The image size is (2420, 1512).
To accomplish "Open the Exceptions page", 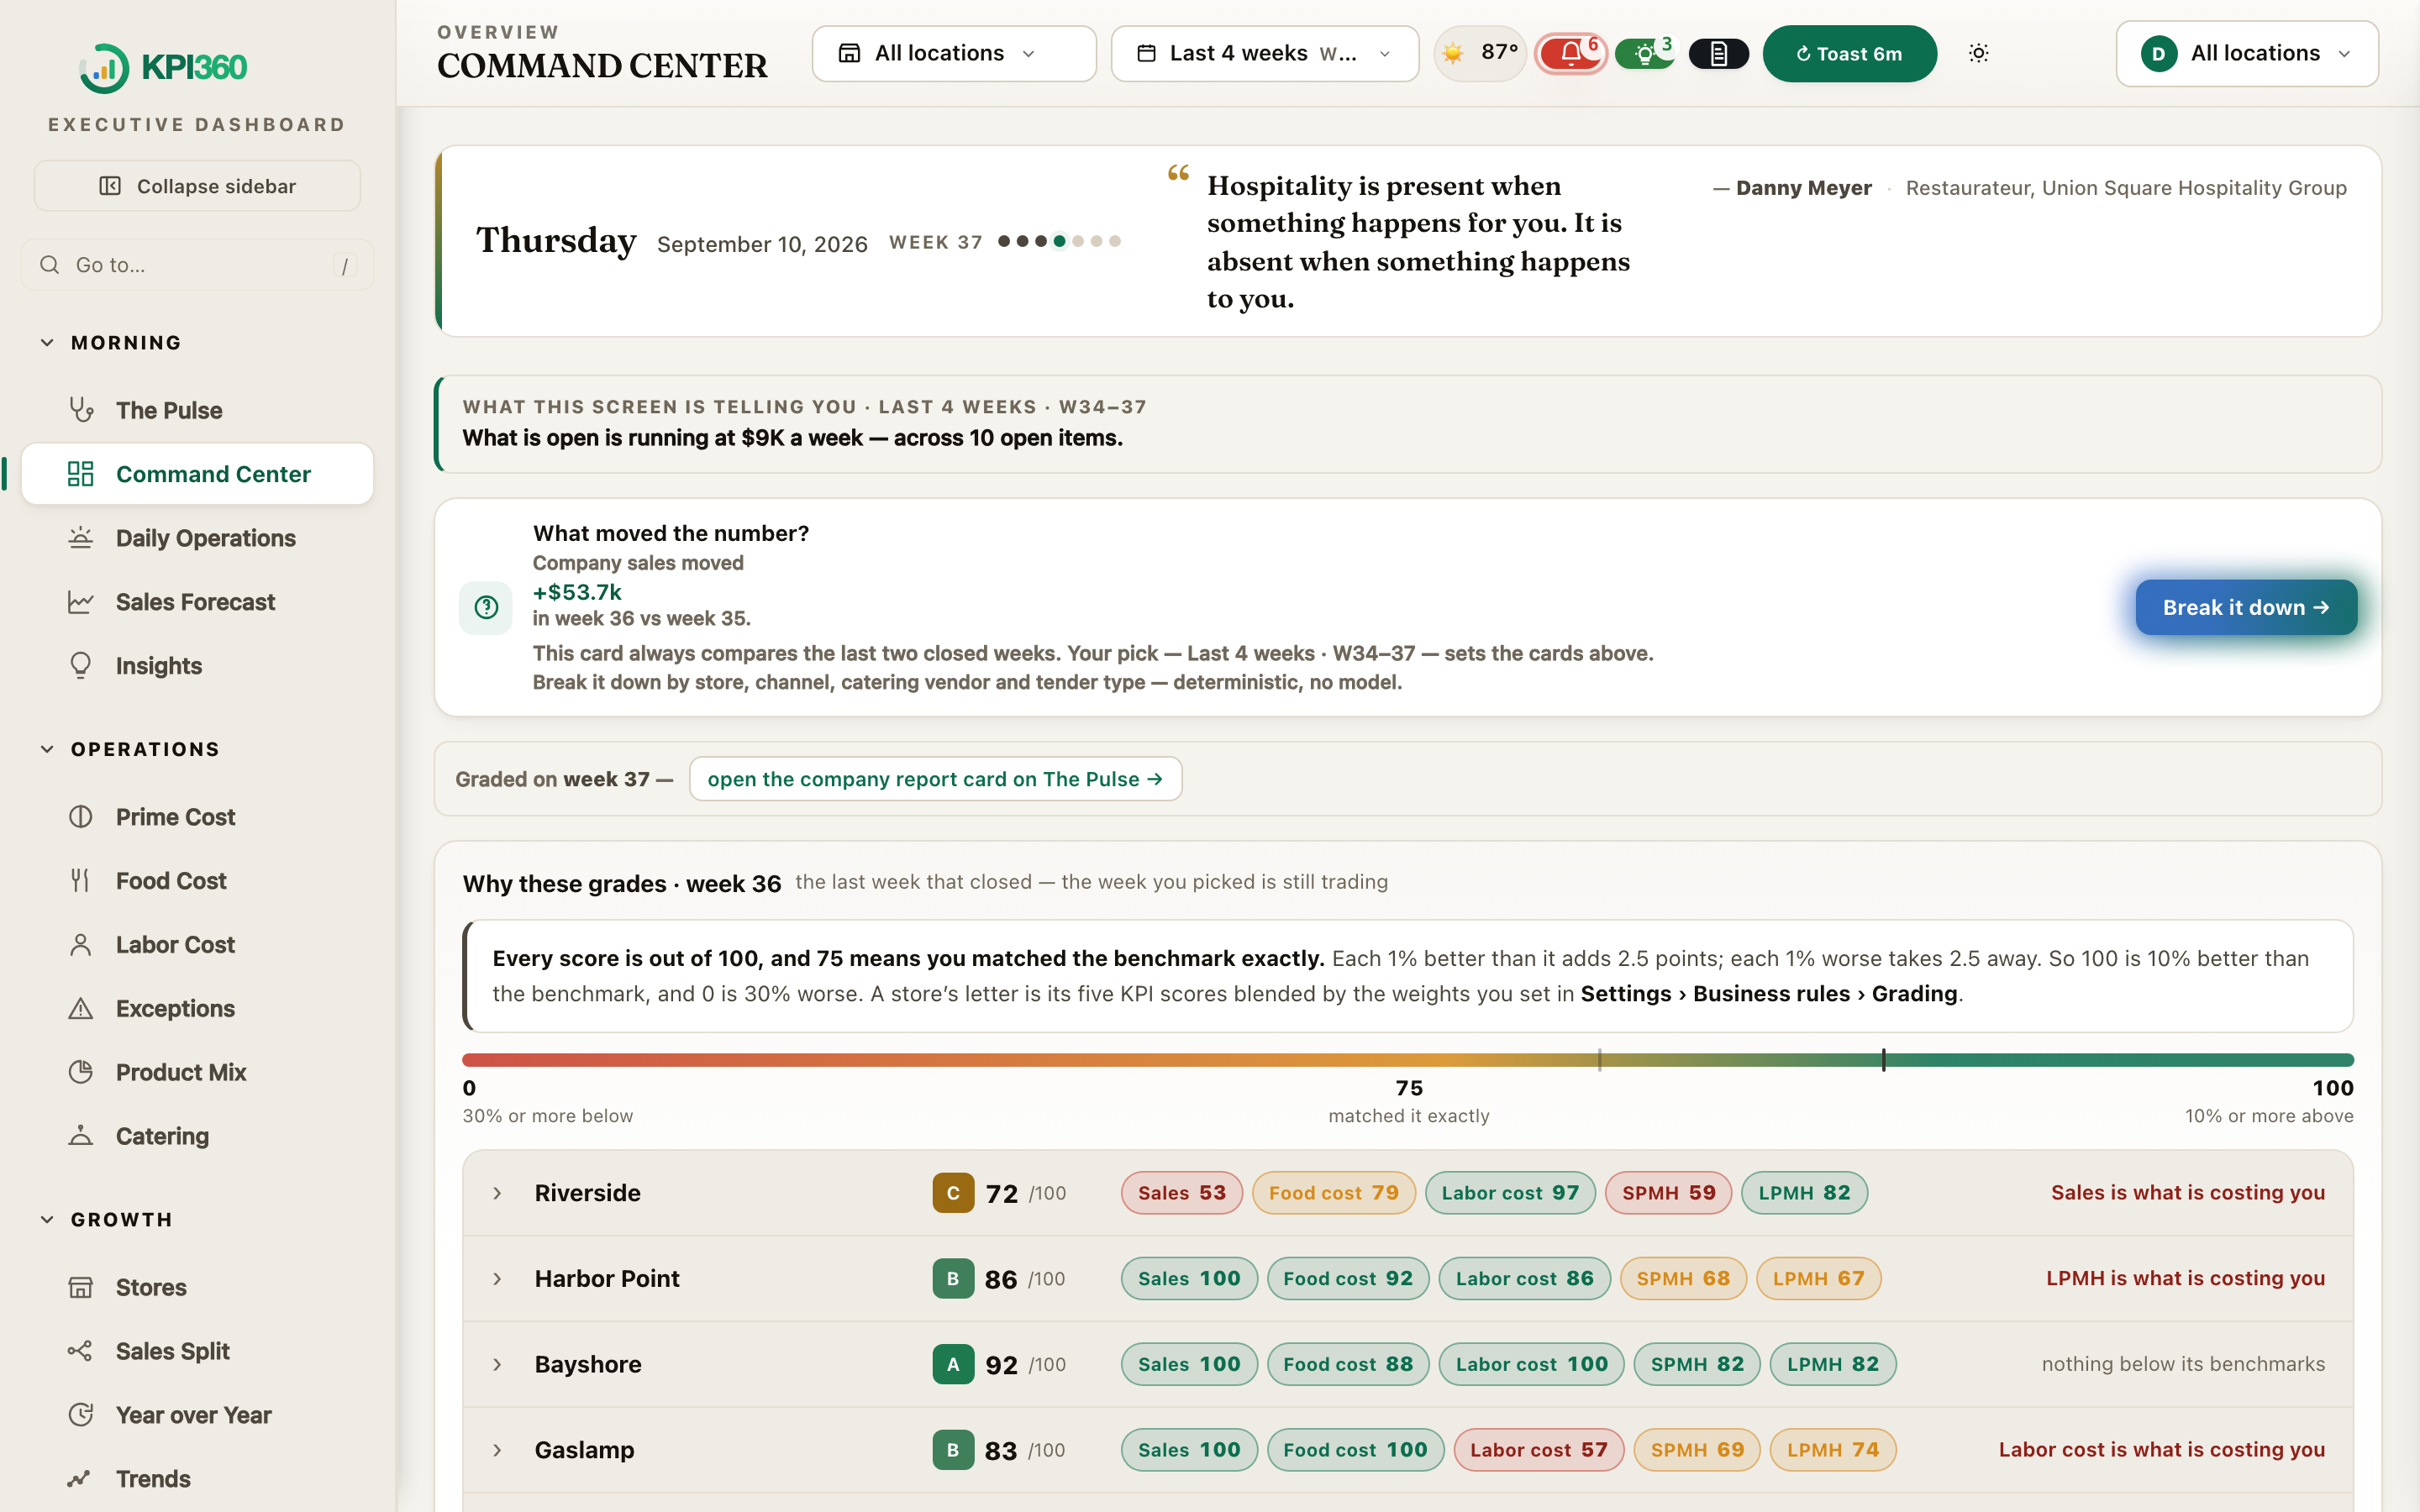I will 197,1009.
